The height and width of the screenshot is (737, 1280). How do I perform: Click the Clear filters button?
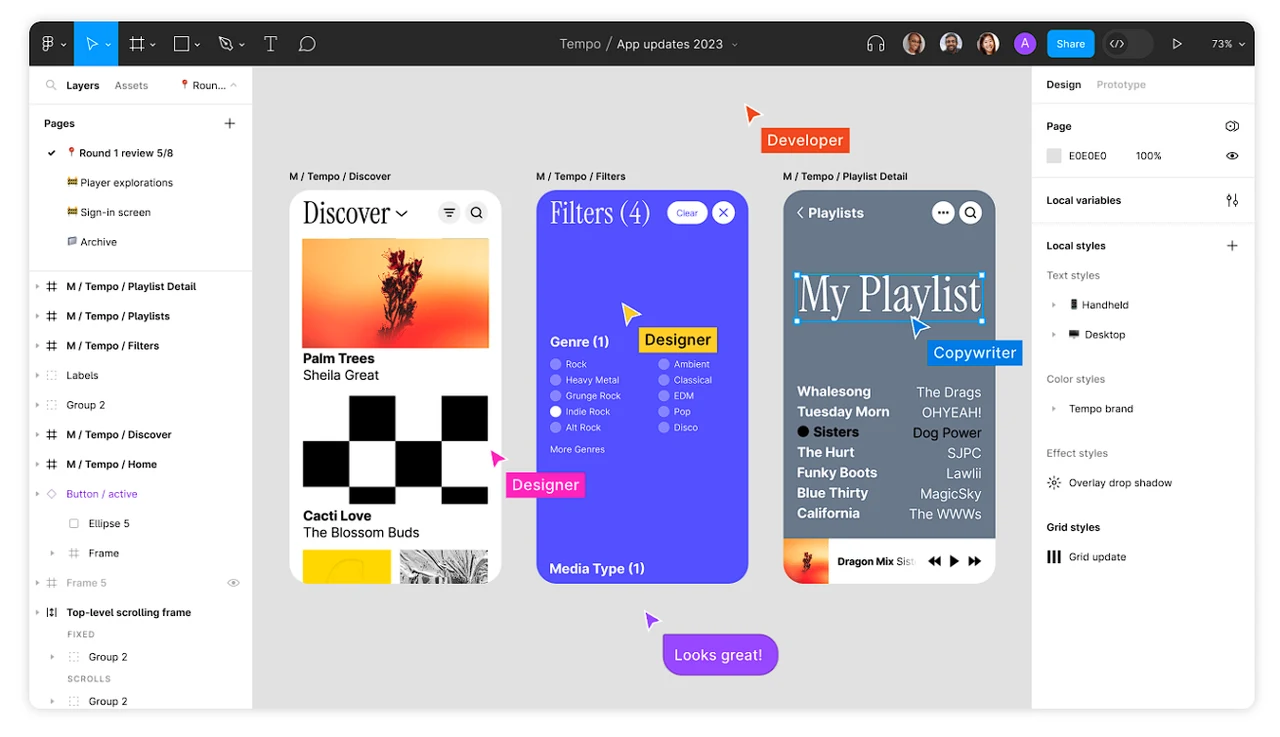687,212
